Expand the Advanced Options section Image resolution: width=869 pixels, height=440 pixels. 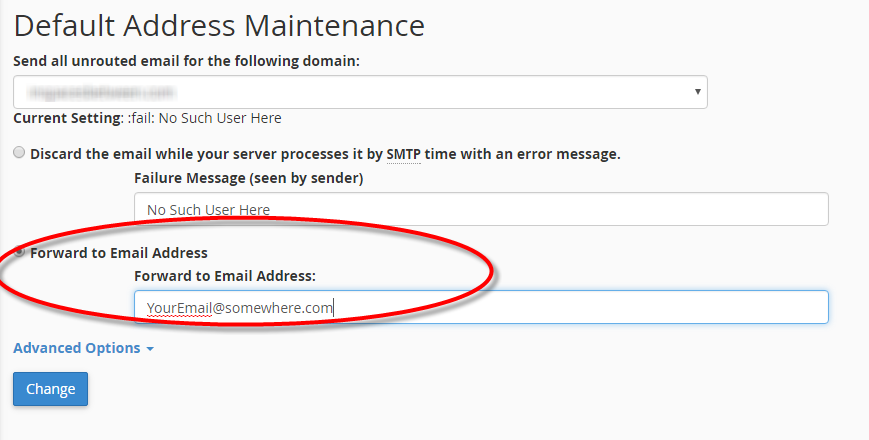[x=76, y=348]
